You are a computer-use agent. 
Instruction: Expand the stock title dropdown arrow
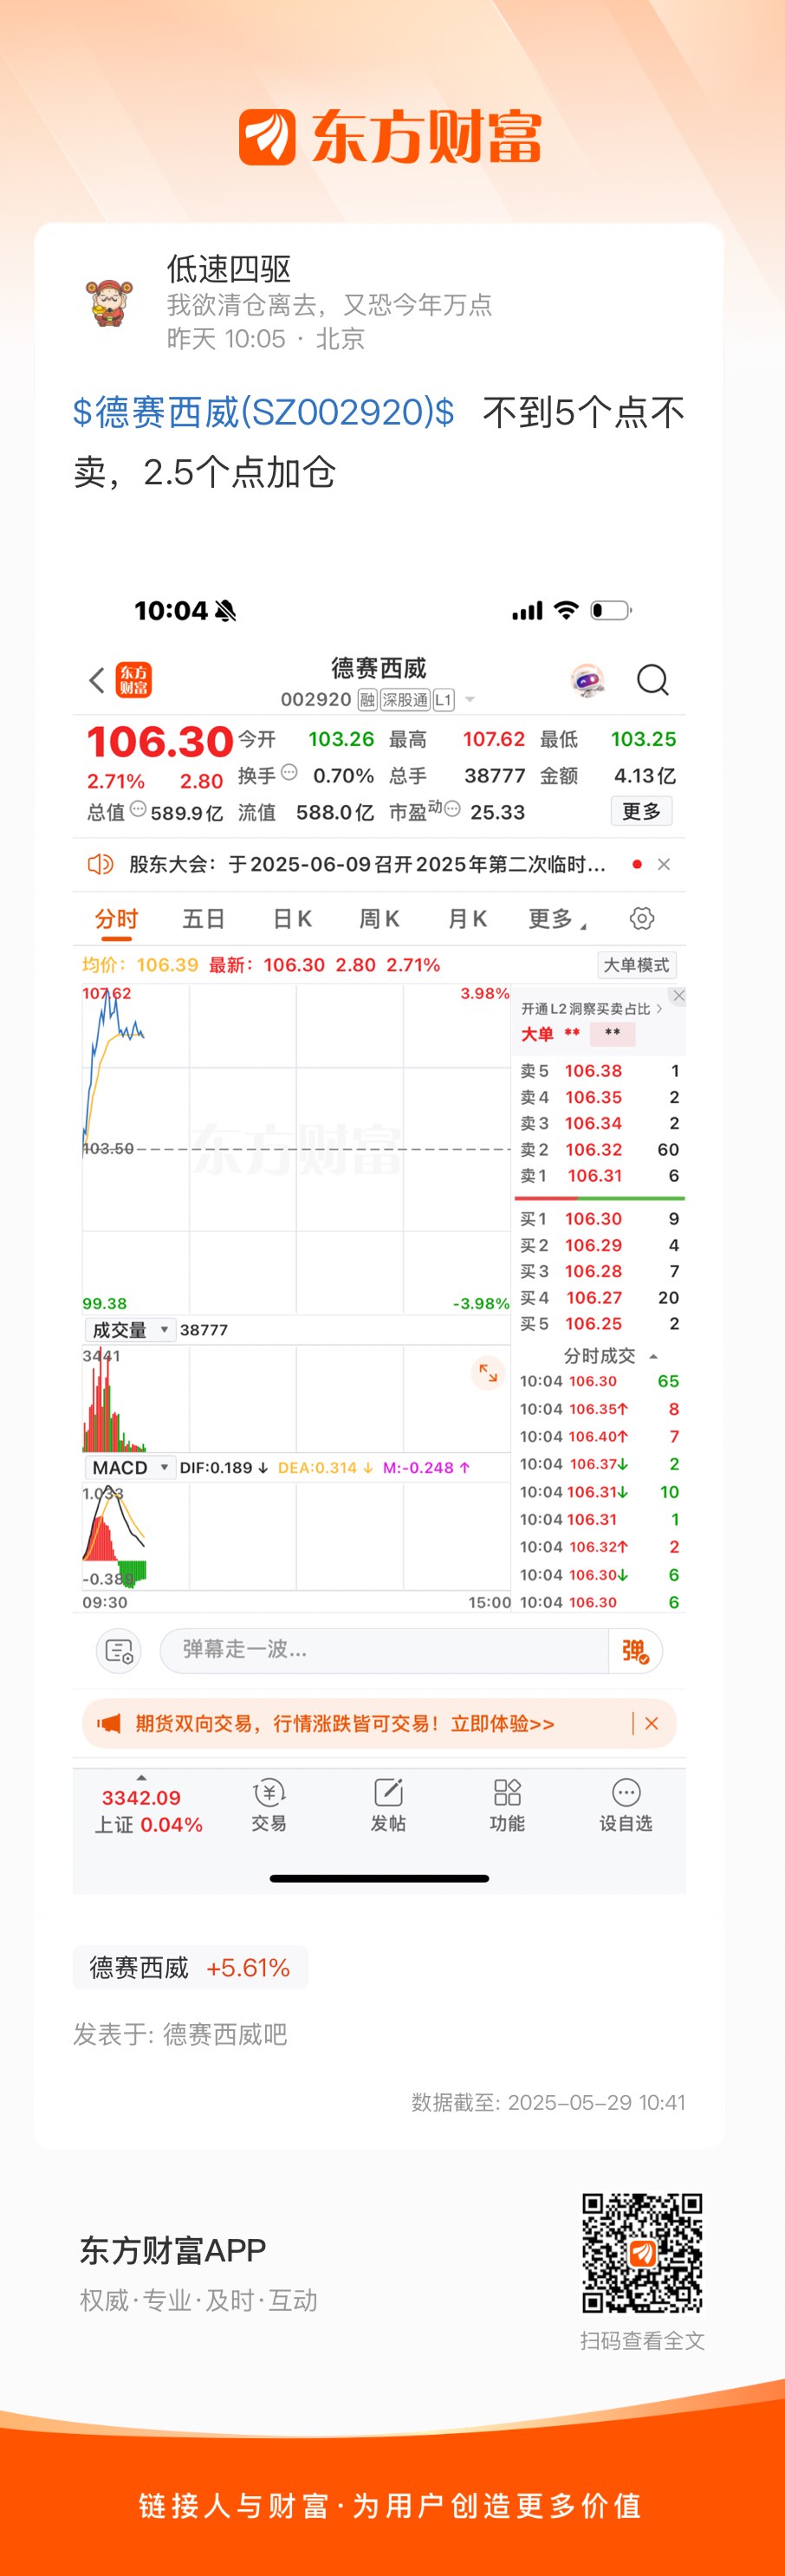(470, 700)
